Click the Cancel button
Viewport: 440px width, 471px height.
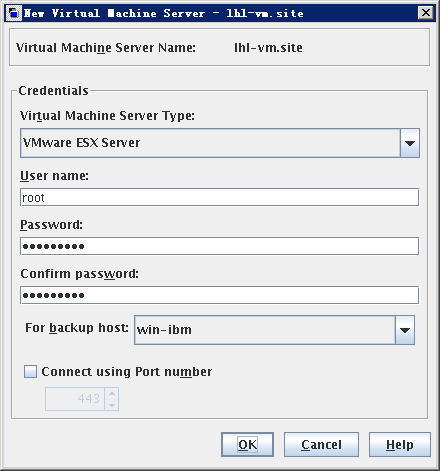(321, 445)
